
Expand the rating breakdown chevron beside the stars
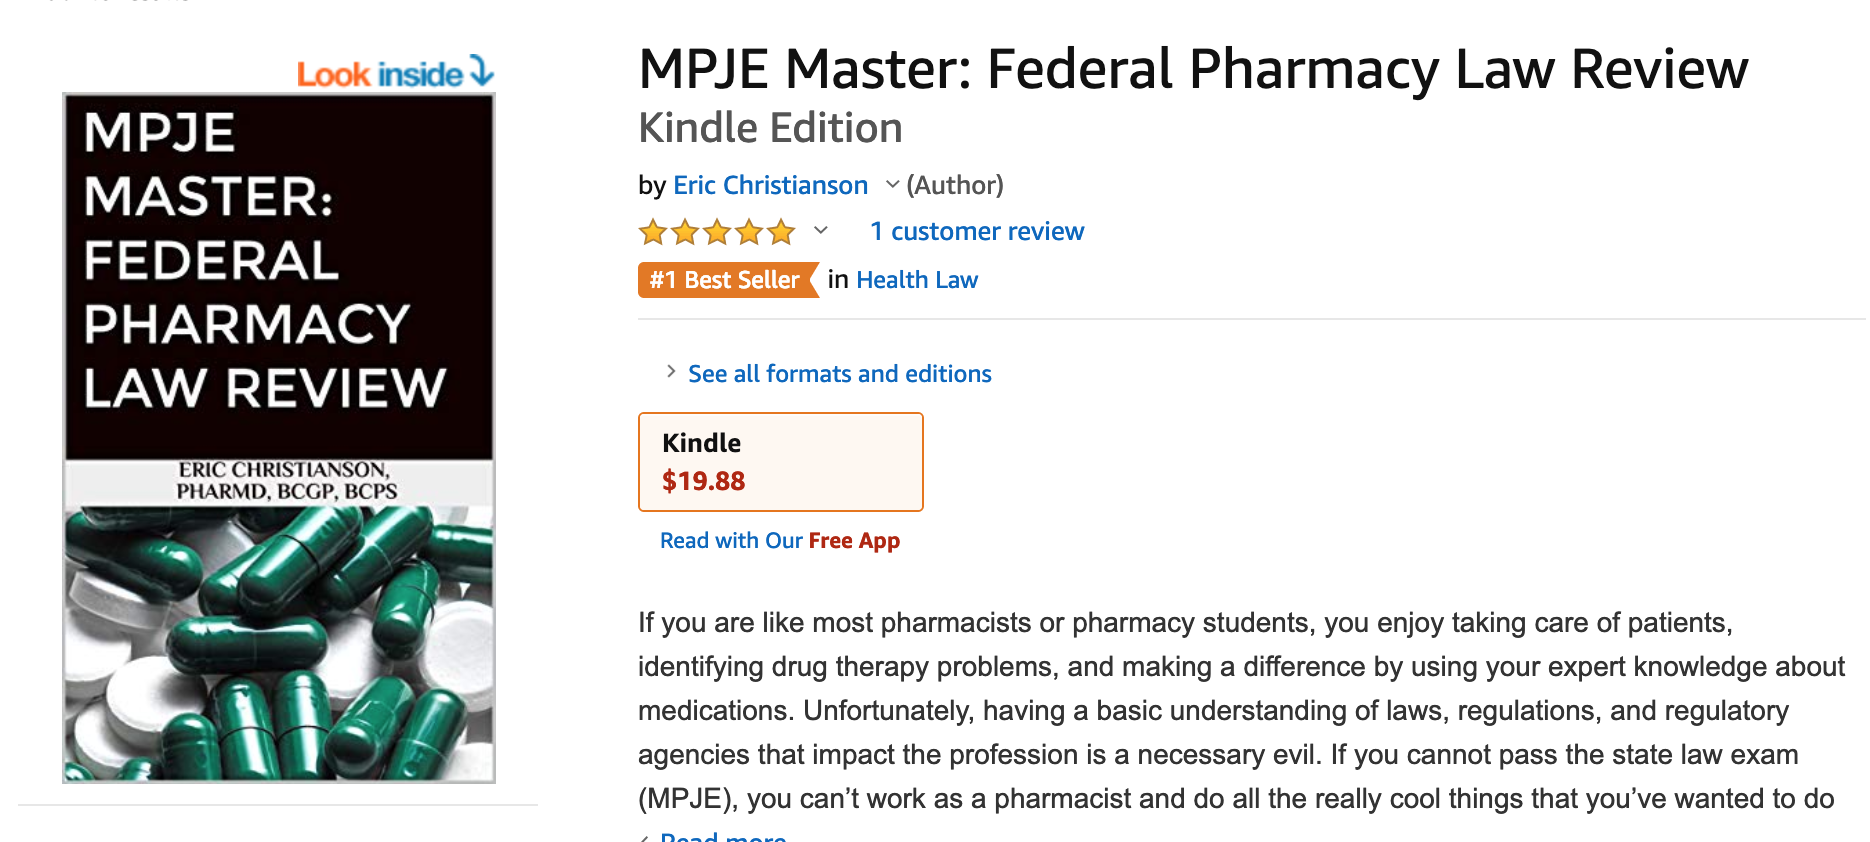[821, 231]
